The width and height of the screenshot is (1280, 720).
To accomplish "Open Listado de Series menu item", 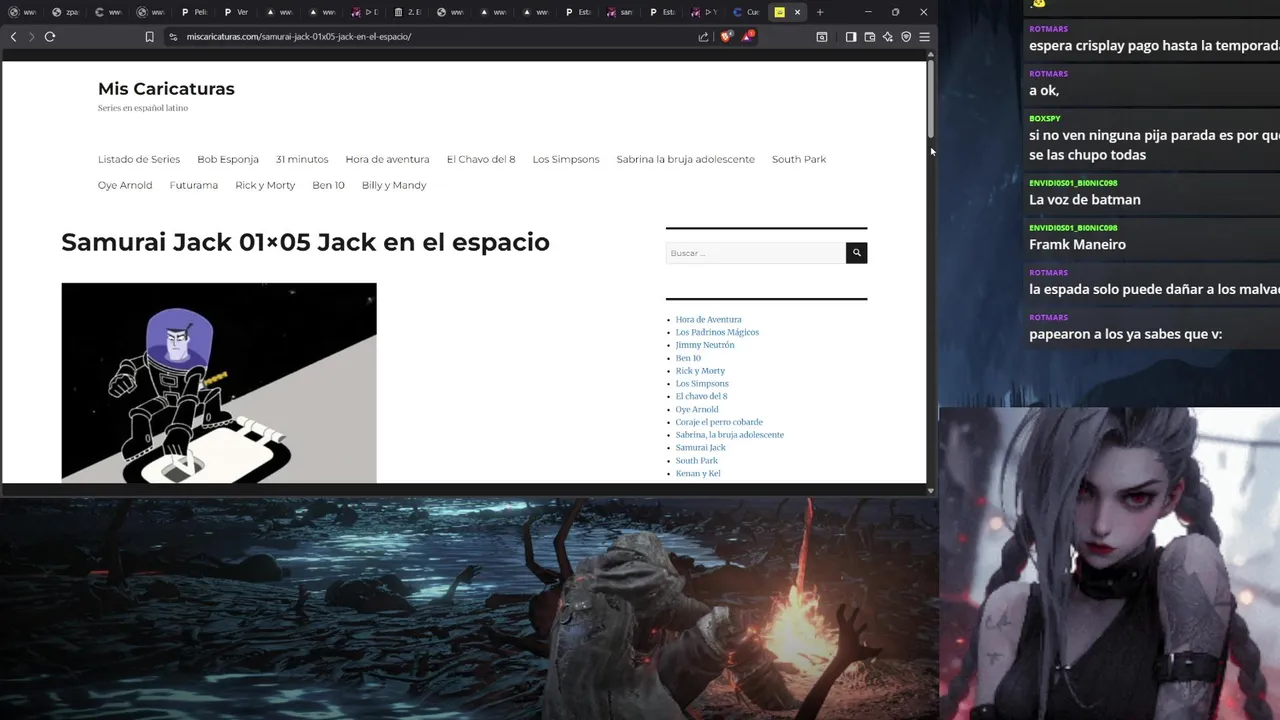I will point(139,159).
